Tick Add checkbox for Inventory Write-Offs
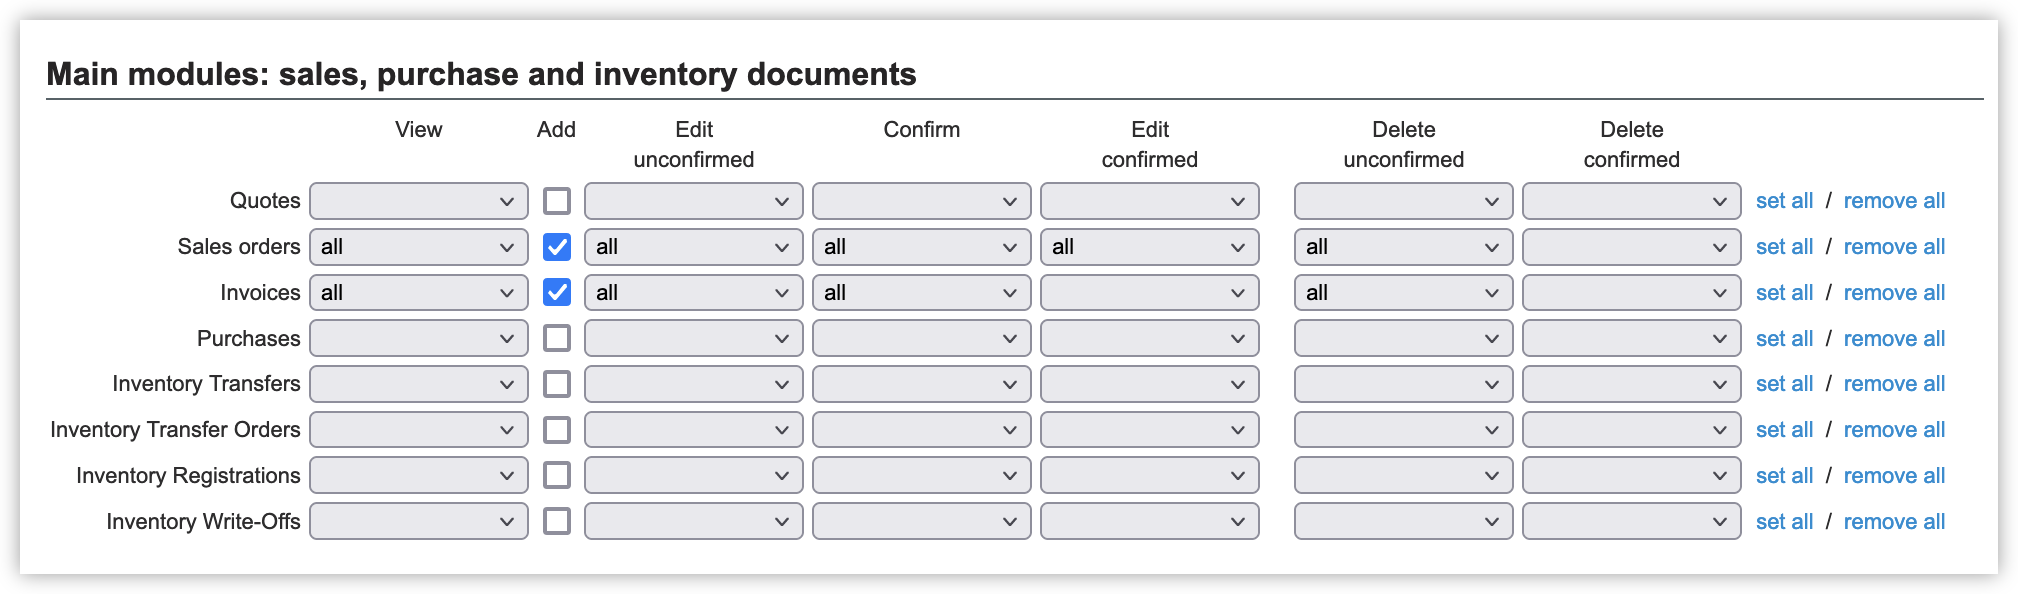Image resolution: width=2018 pixels, height=594 pixels. [557, 522]
